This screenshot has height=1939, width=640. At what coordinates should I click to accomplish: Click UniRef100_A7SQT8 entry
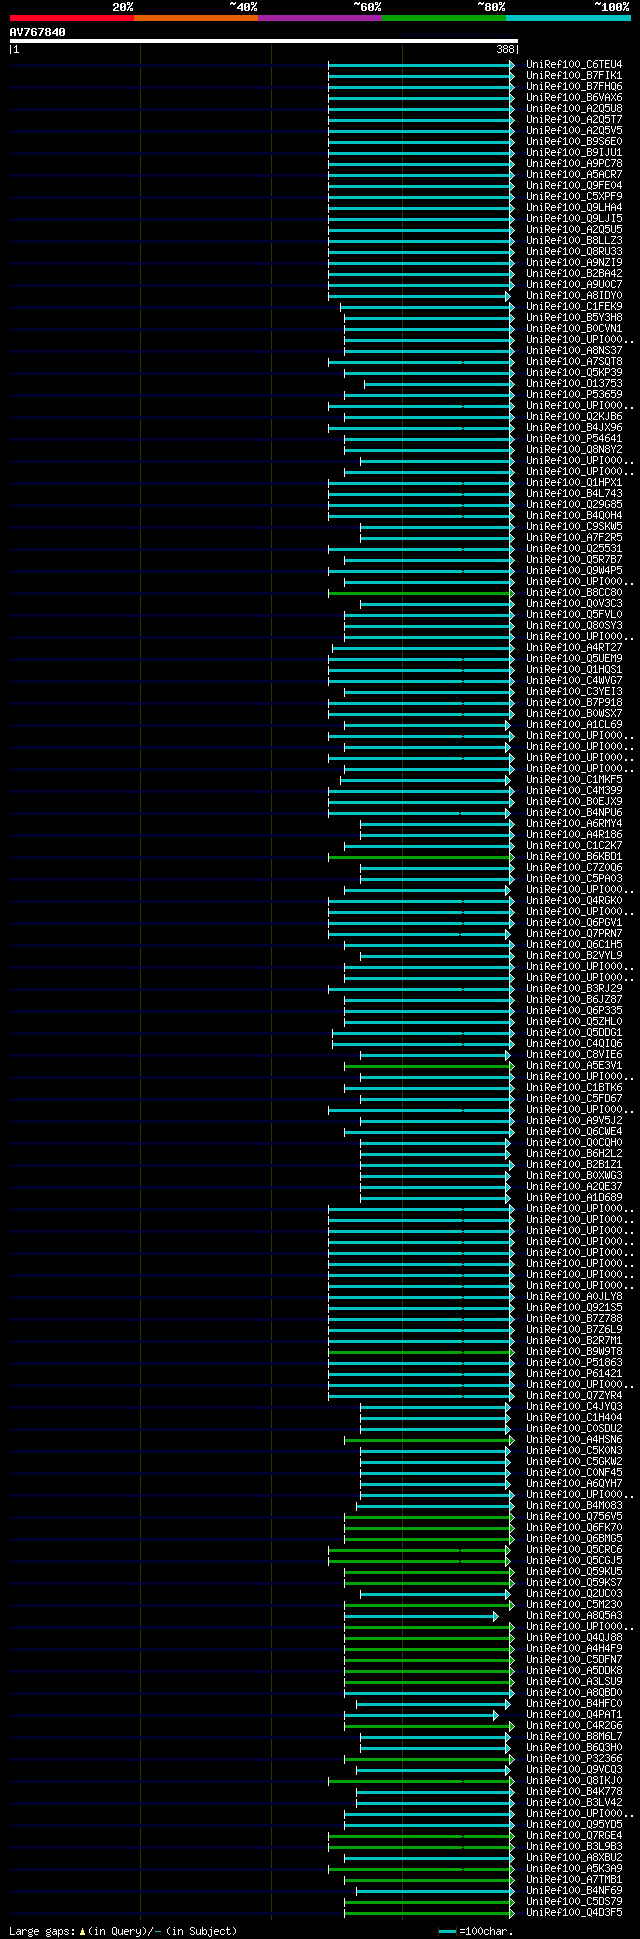pyautogui.click(x=574, y=362)
